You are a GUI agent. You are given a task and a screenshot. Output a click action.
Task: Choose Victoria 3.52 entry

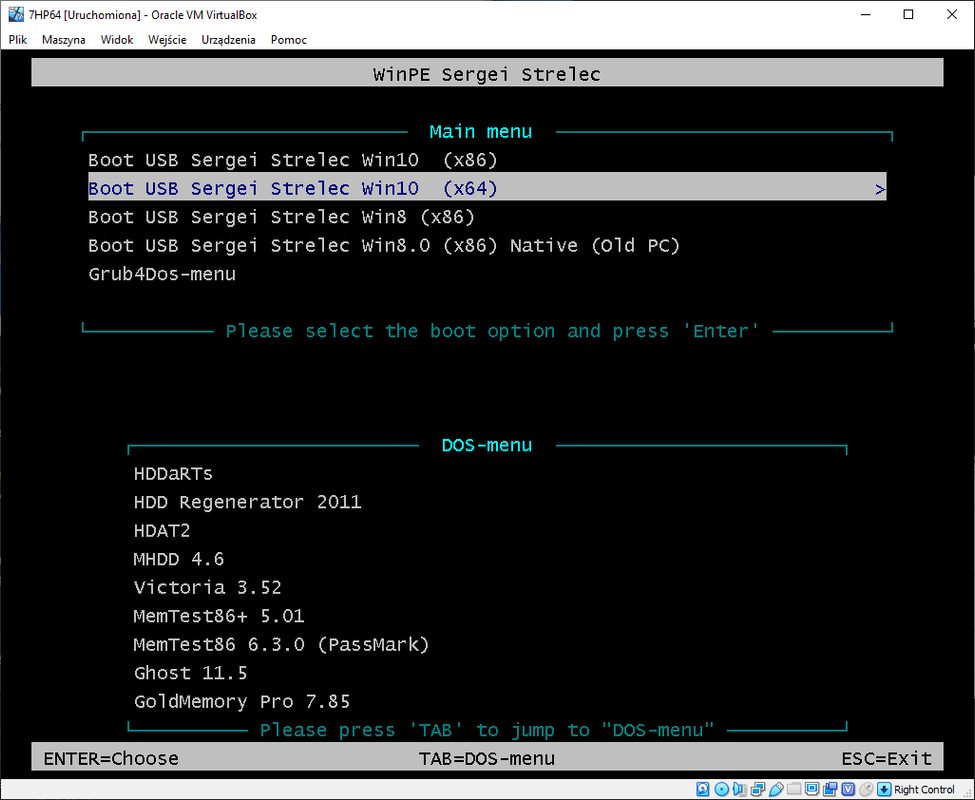[x=208, y=588]
